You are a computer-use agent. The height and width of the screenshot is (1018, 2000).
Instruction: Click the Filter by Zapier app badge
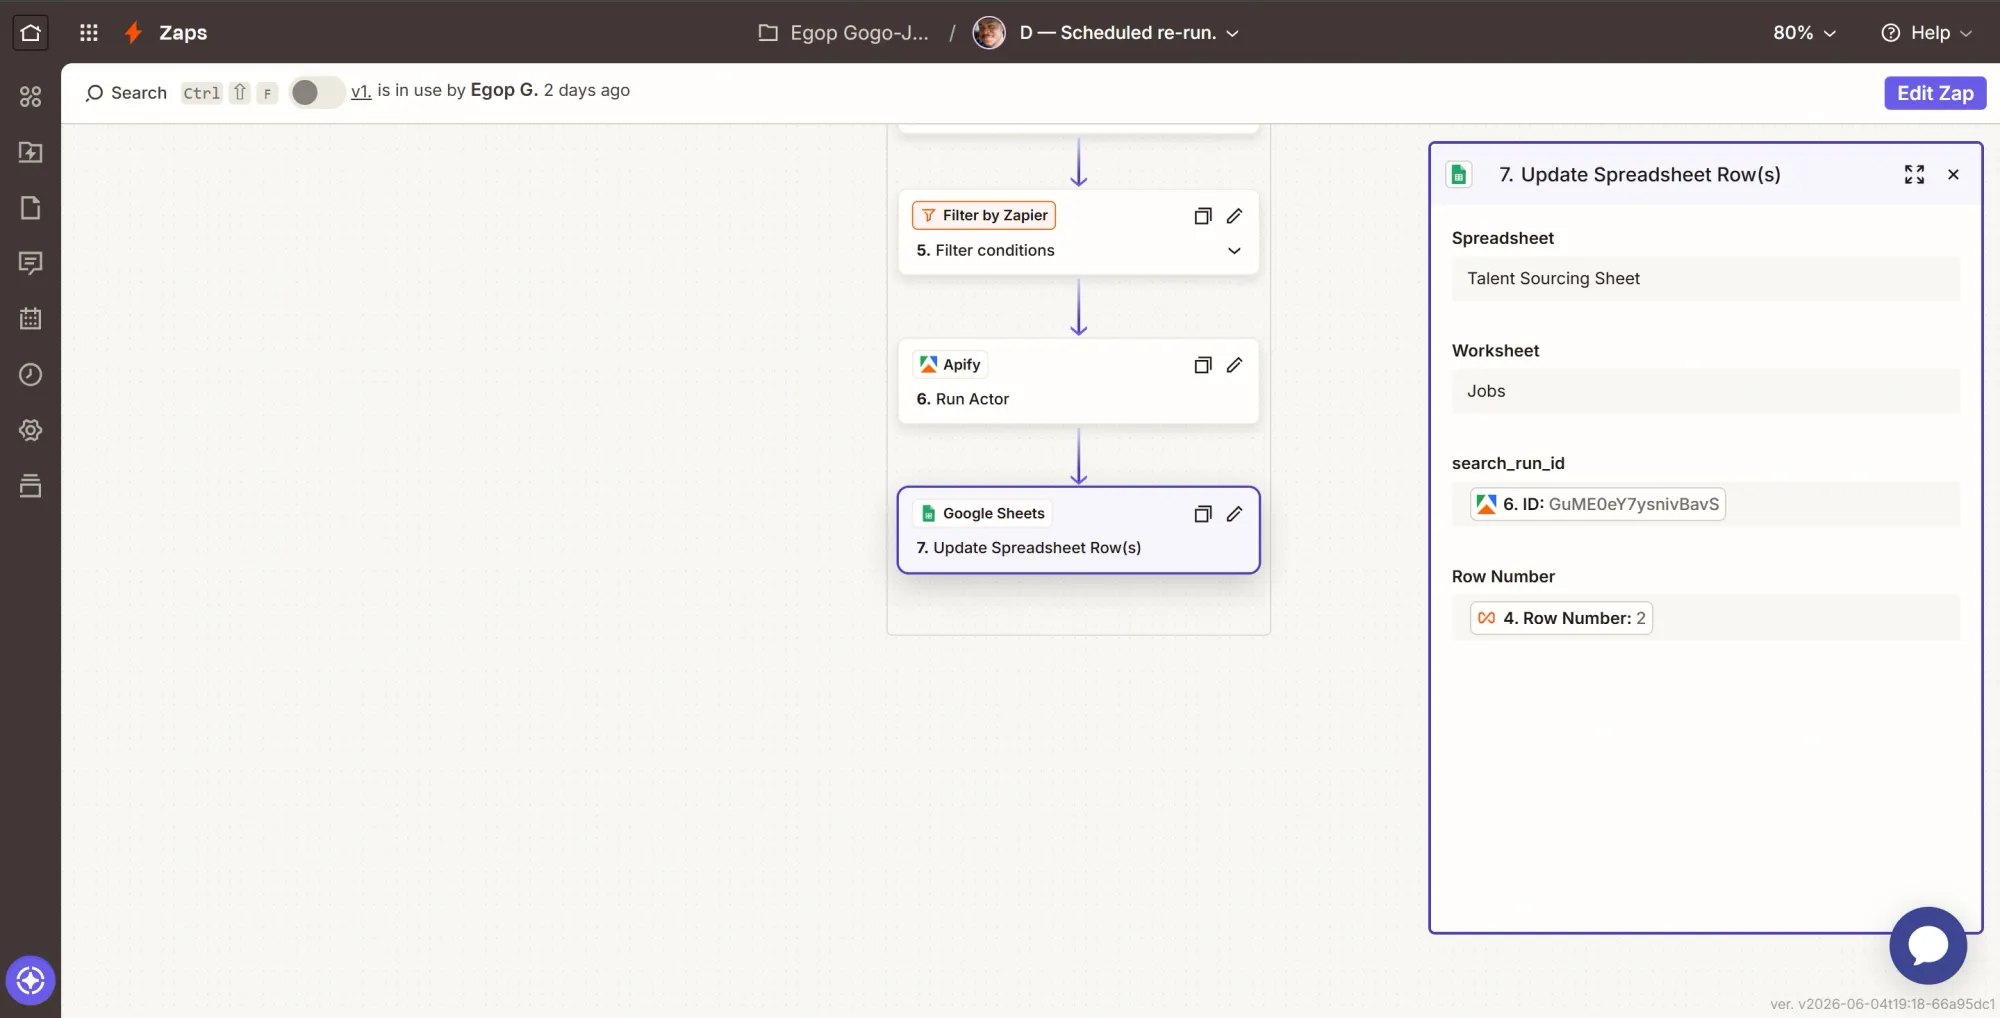984,215
